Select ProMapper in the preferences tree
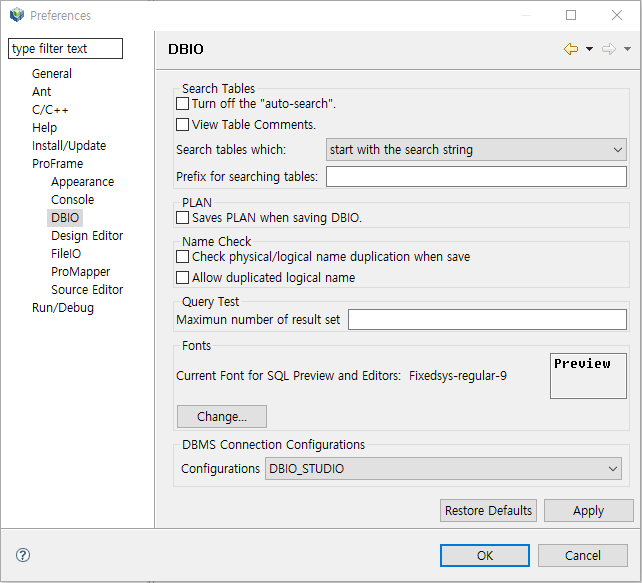The image size is (642, 583). [x=80, y=272]
